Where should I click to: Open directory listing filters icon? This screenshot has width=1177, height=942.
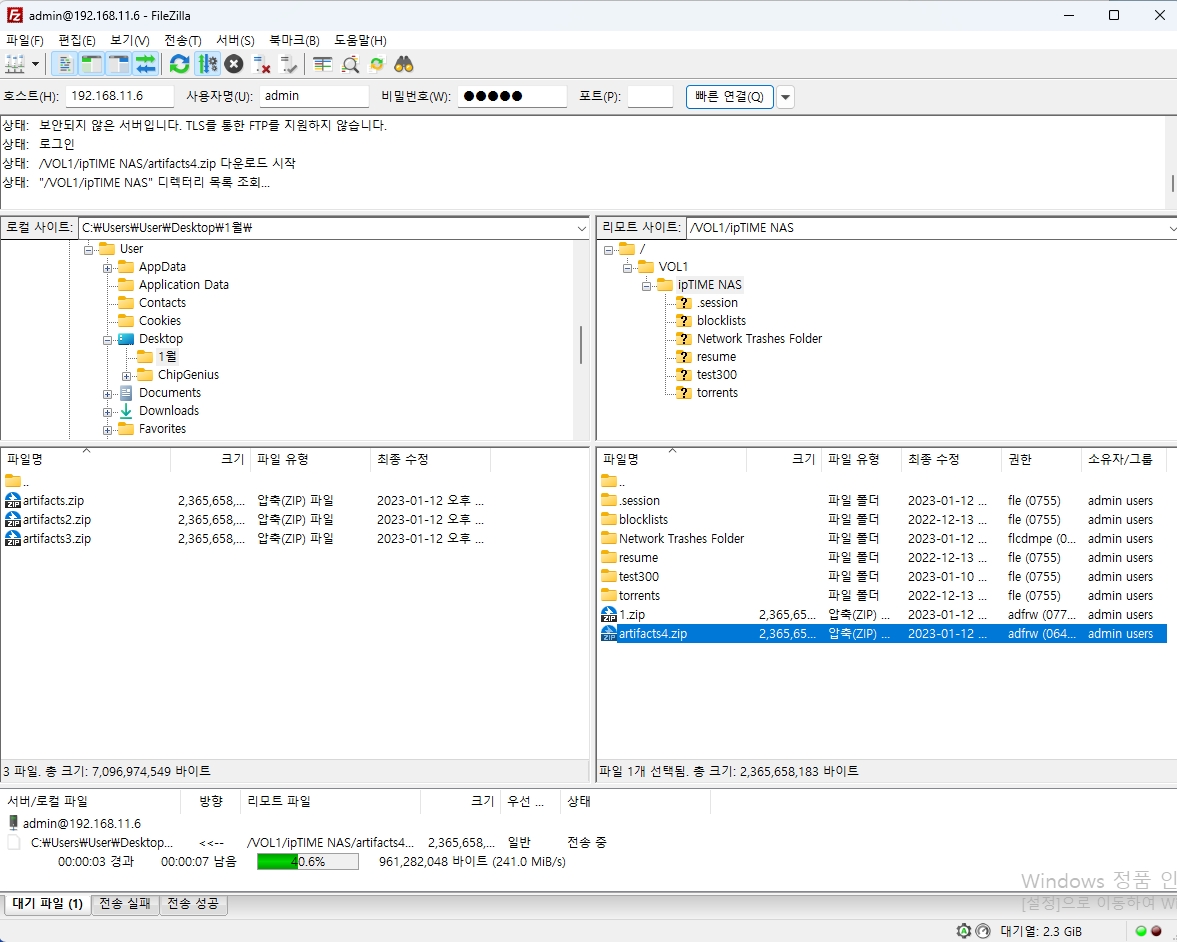tap(323, 65)
